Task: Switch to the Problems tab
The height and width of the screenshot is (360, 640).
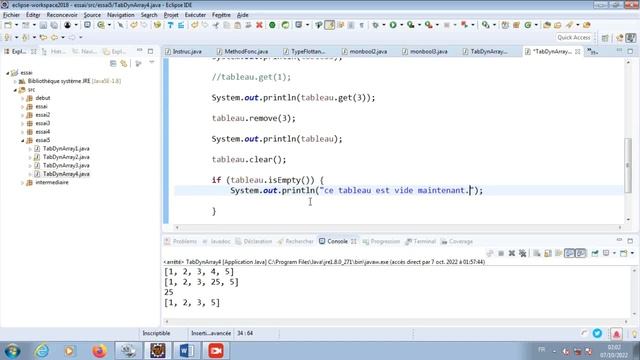Action: point(181,242)
